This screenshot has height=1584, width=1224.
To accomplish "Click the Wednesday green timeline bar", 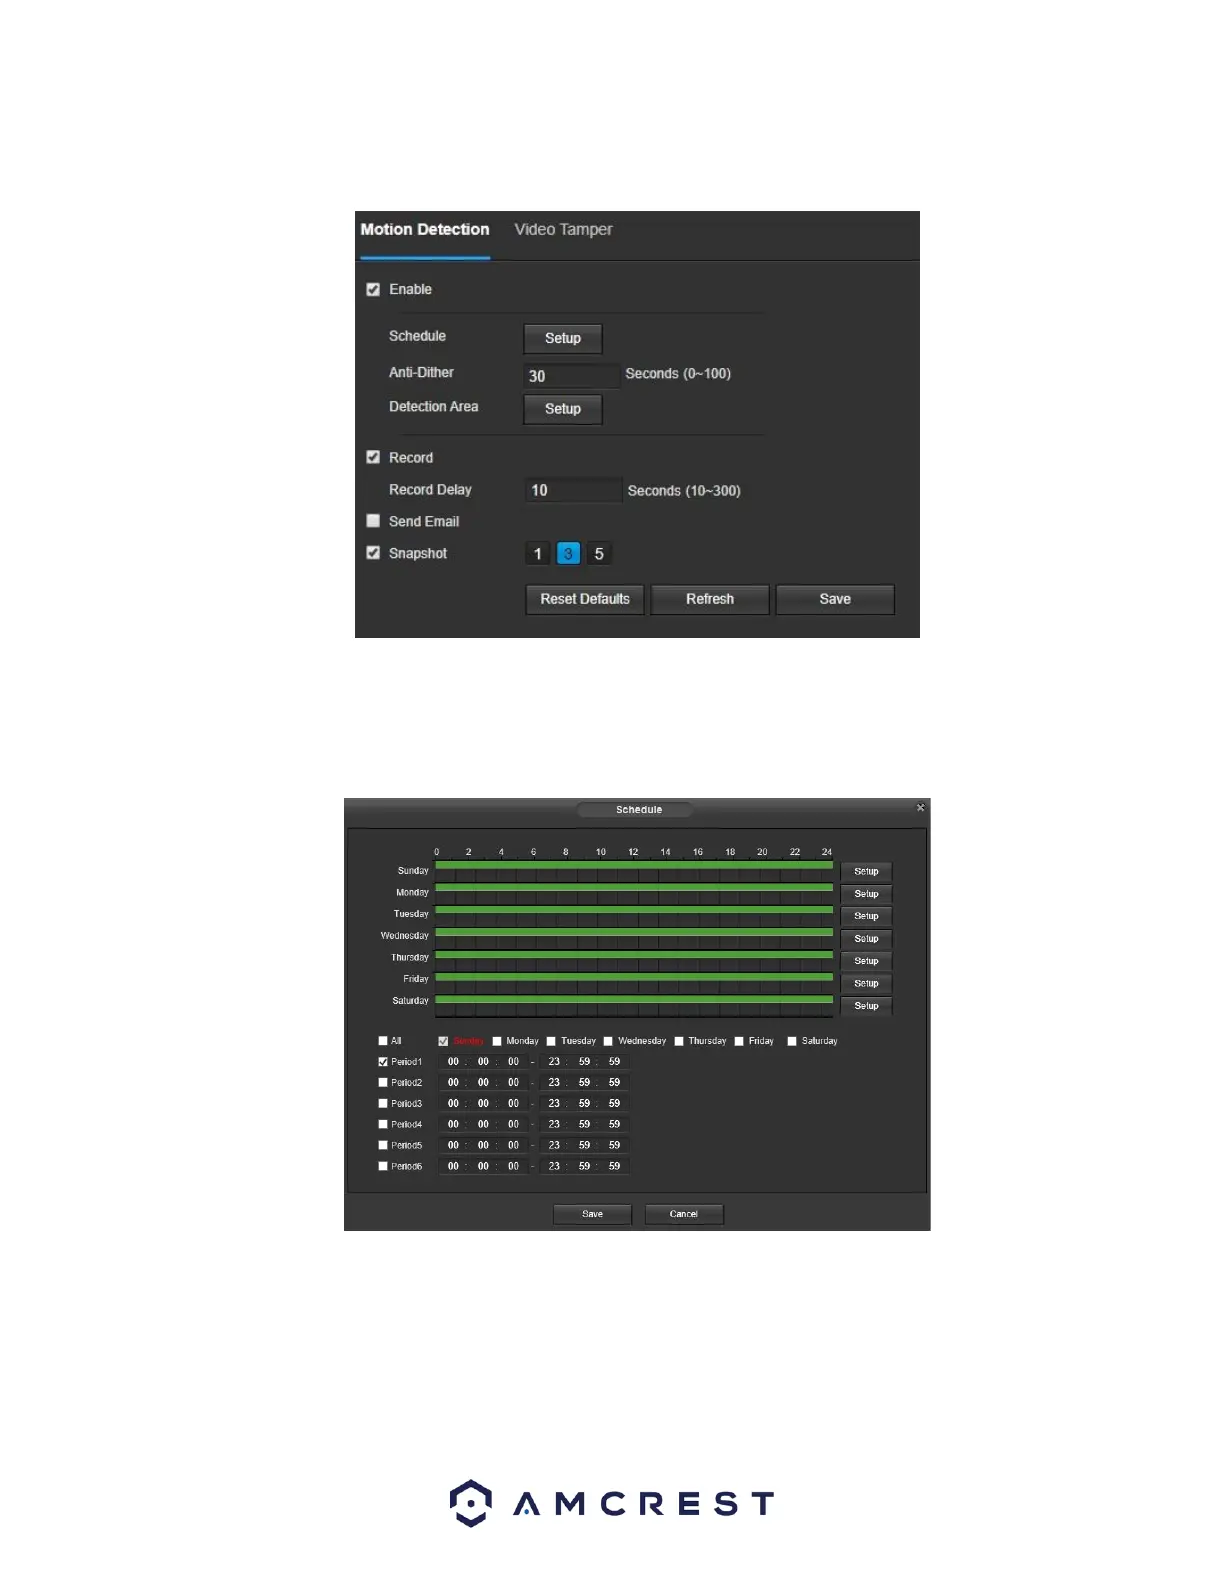I will [634, 932].
